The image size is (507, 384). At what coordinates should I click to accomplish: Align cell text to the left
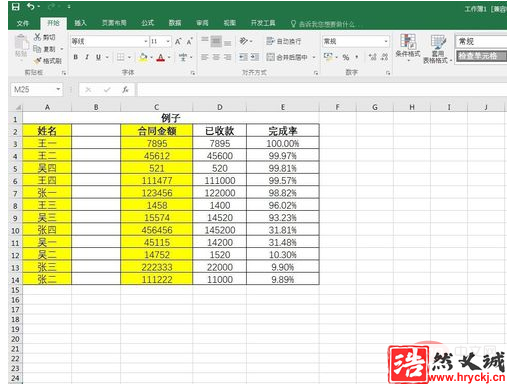point(205,57)
